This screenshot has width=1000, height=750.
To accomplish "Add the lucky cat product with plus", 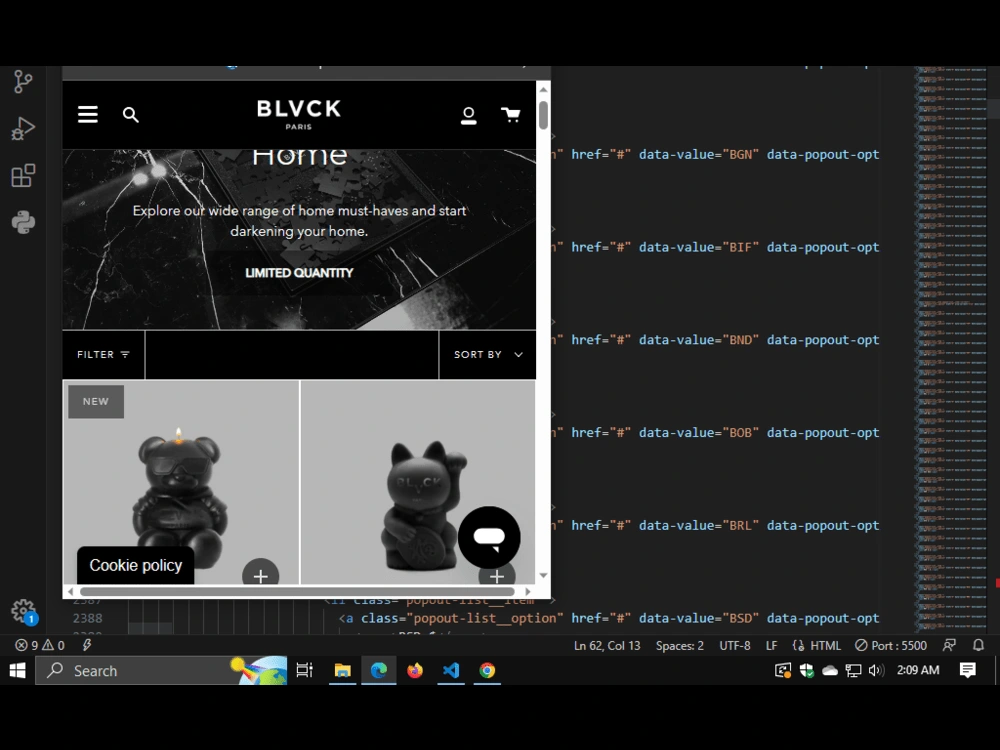I will (x=497, y=575).
